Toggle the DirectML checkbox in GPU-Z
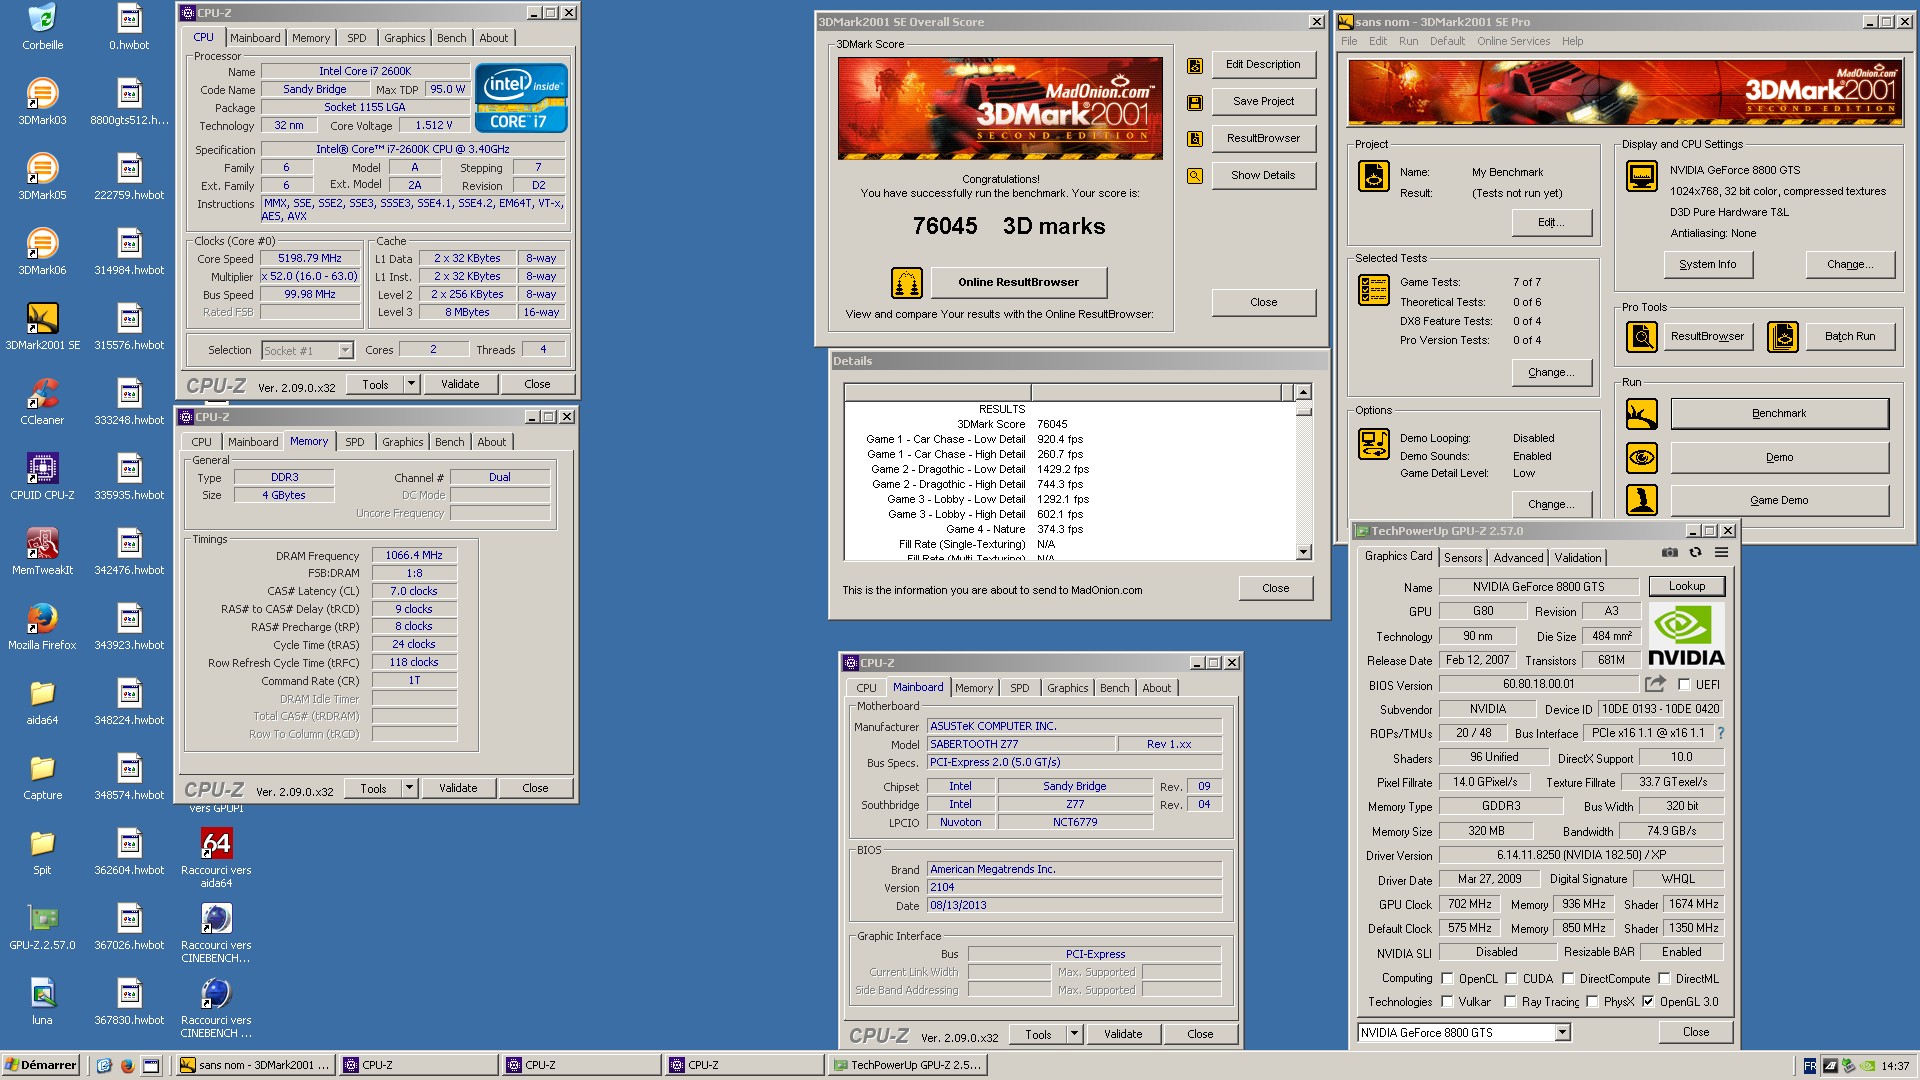This screenshot has width=1920, height=1080. tap(1664, 979)
